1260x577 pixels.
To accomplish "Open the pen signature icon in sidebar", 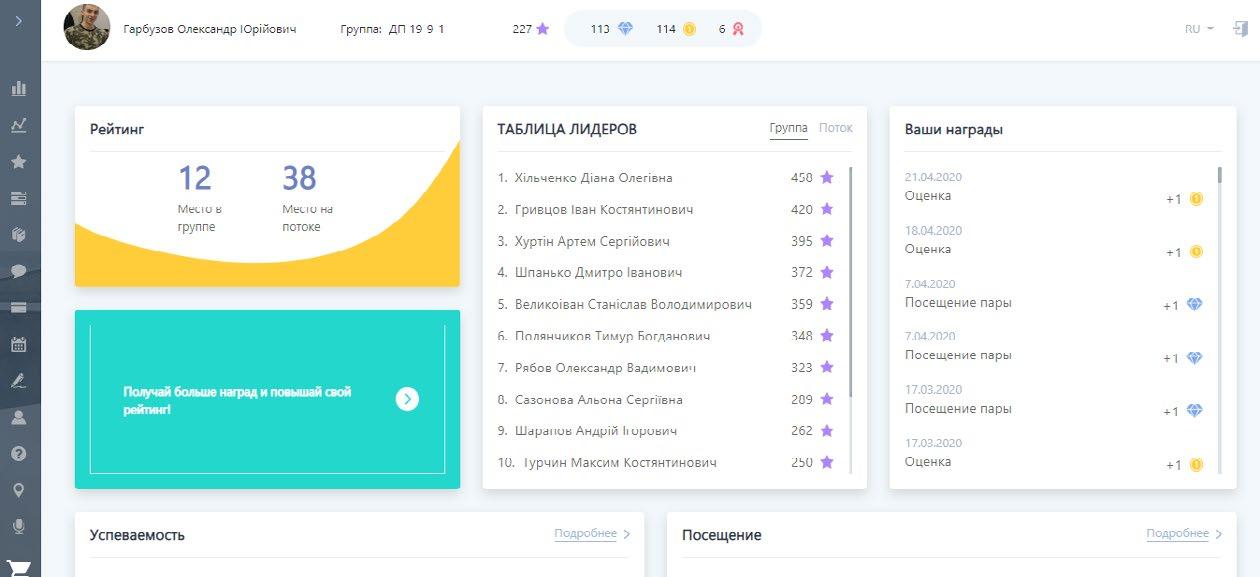I will tap(19, 381).
